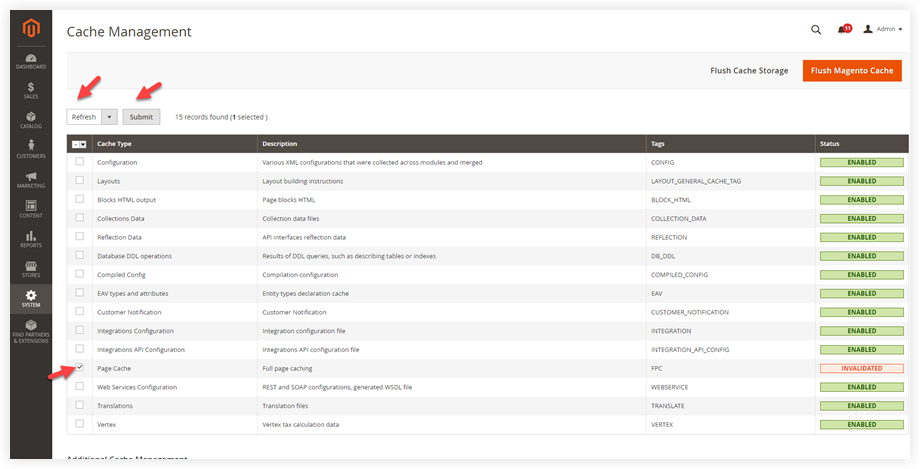Viewport: 920px width, 469px height.
Task: Click the ENABLED status of Vertex
Action: pyautogui.click(x=861, y=424)
